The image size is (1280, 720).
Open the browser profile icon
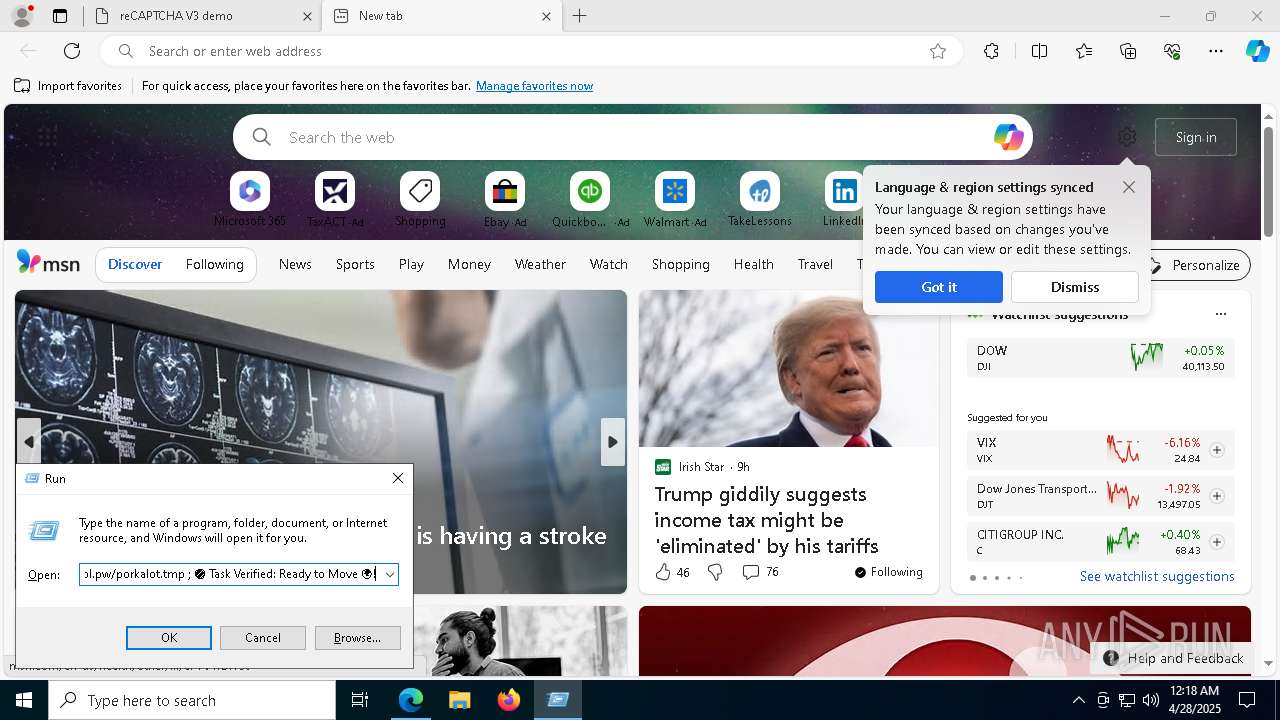click(x=22, y=16)
